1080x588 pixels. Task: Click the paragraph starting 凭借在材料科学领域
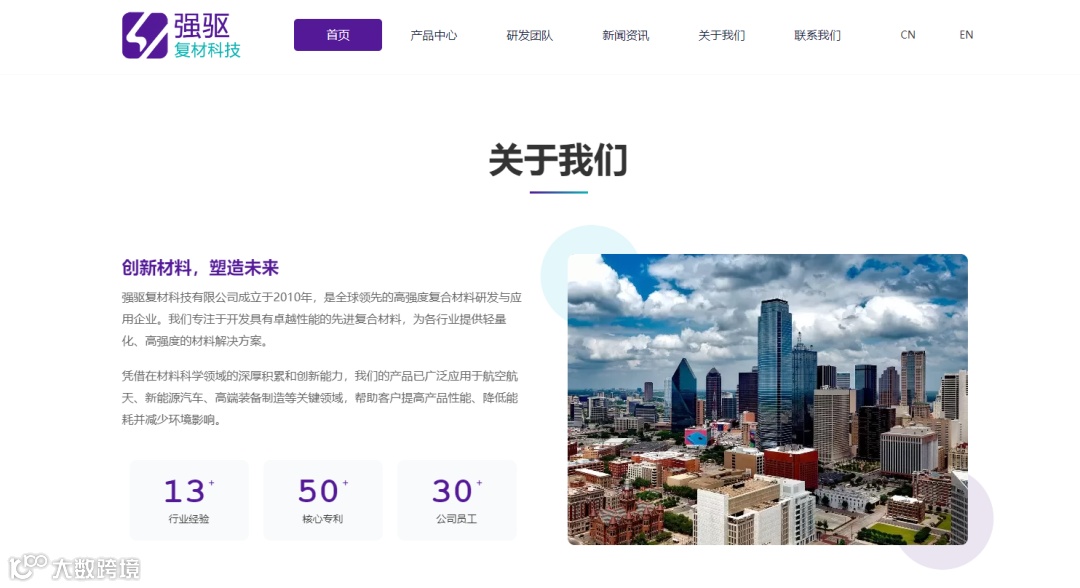pyautogui.click(x=320, y=398)
